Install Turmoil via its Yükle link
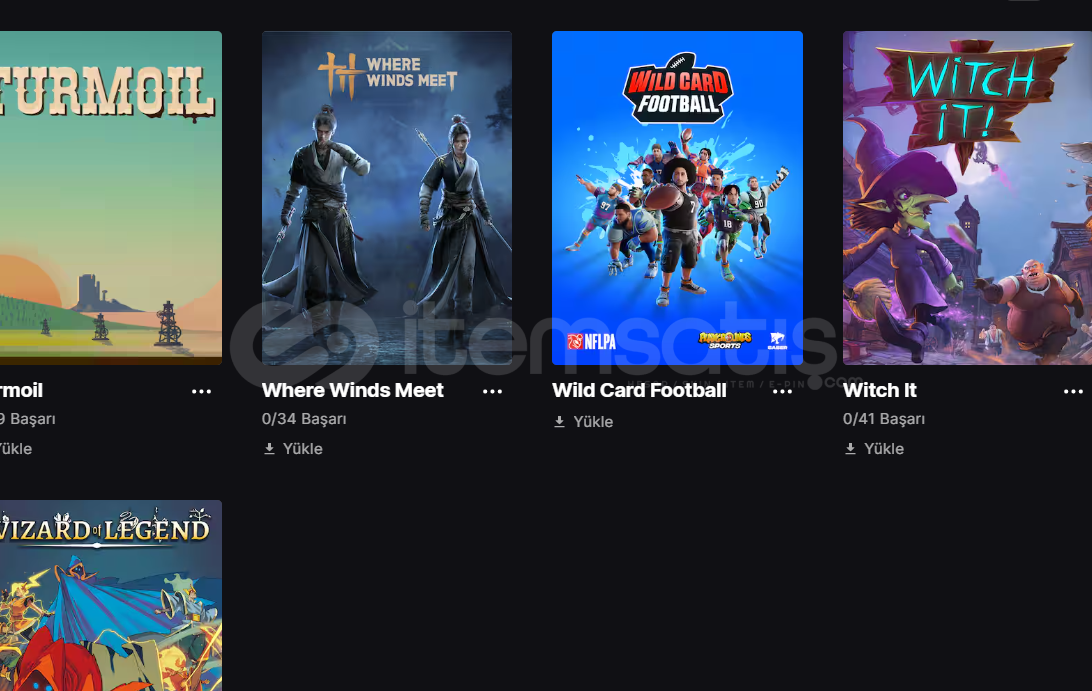 [x=15, y=449]
